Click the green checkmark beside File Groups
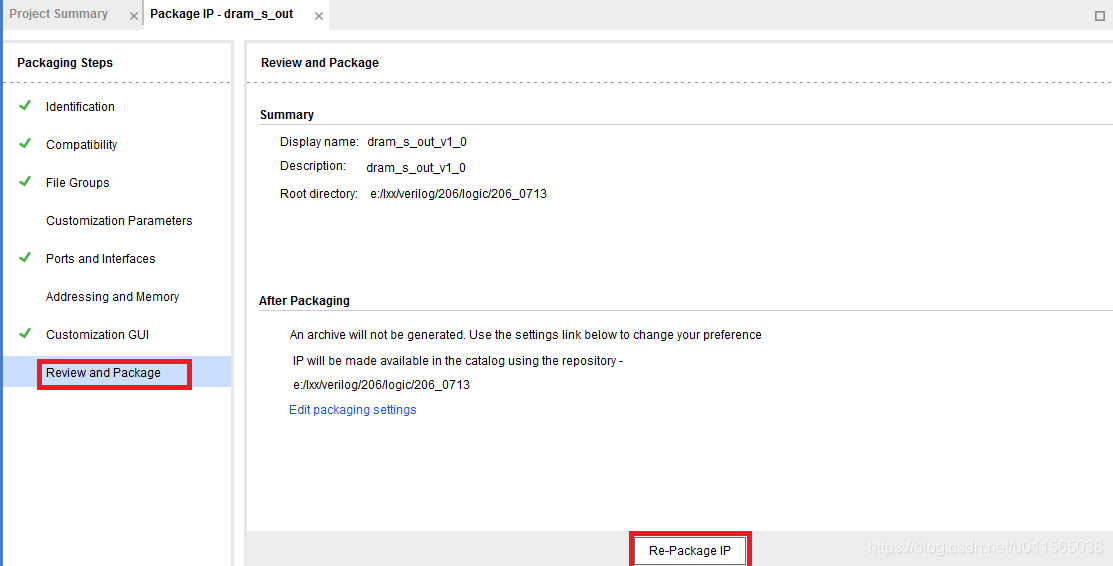1113x566 pixels. 25,181
